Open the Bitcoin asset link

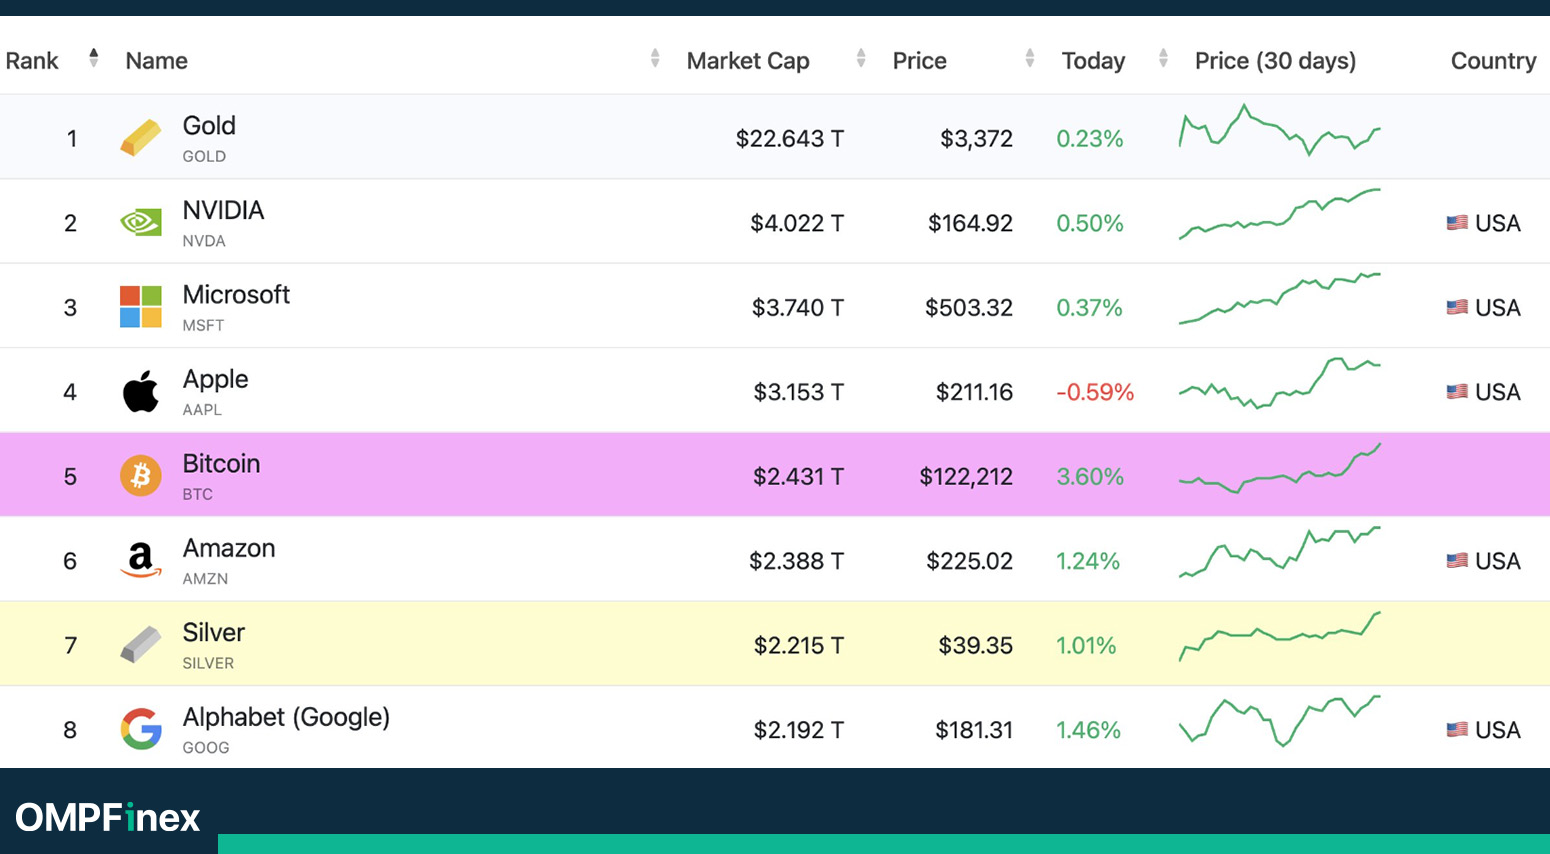(221, 464)
